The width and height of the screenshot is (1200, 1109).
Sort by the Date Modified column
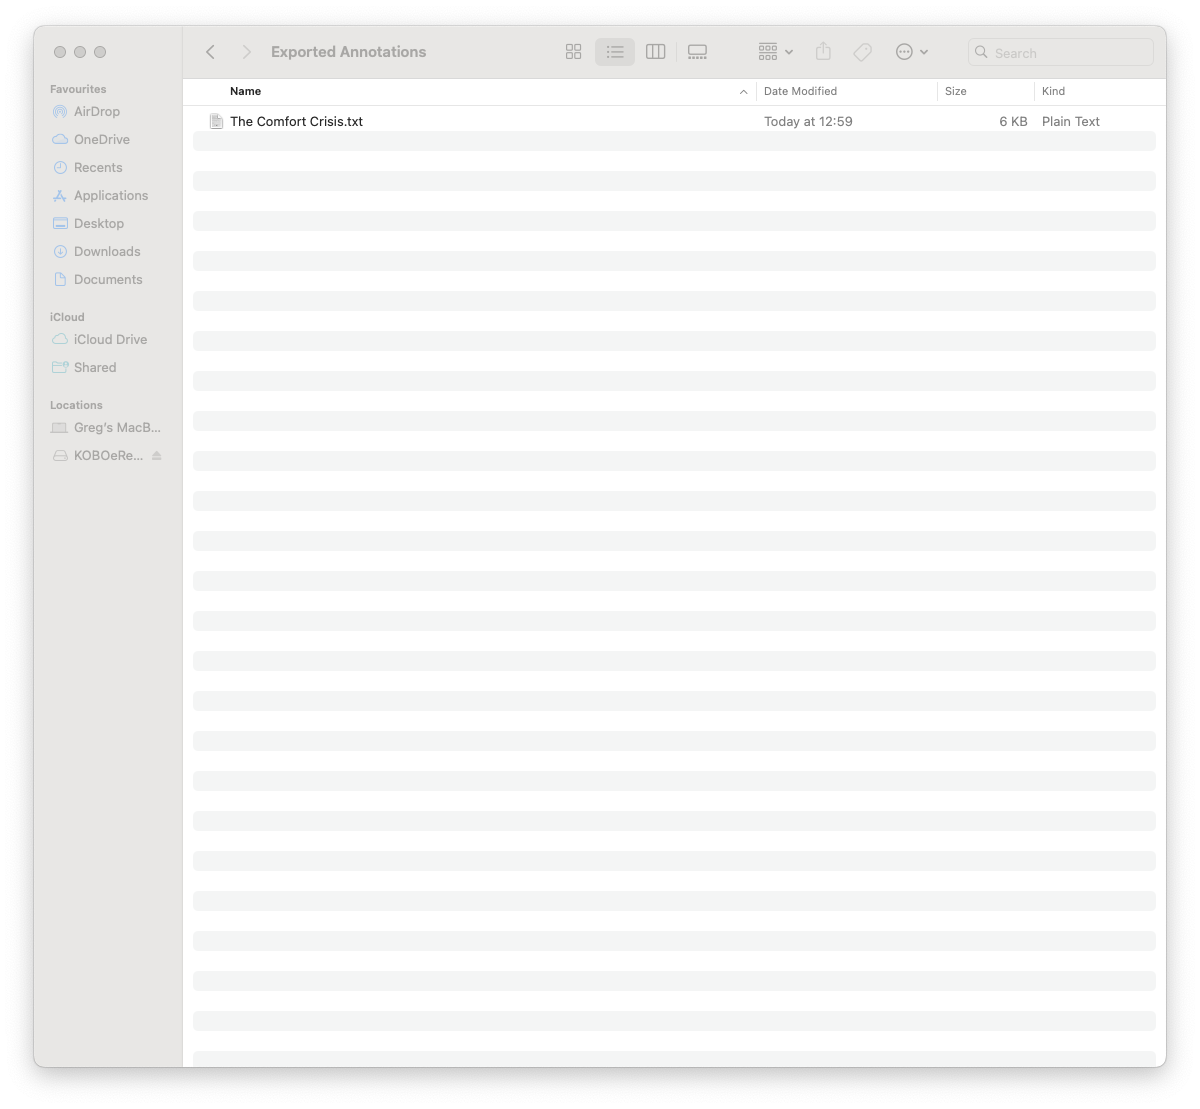[x=800, y=91]
